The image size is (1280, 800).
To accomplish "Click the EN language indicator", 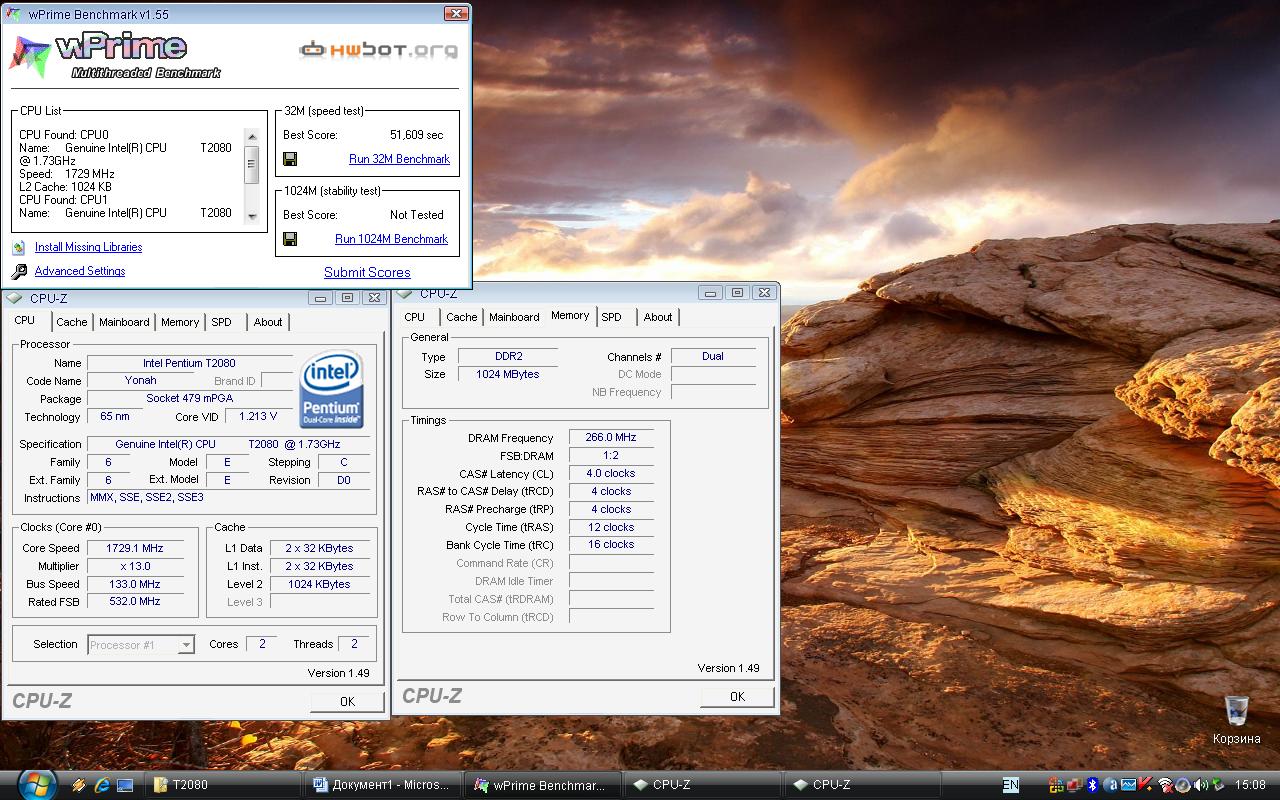I will pyautogui.click(x=1011, y=785).
